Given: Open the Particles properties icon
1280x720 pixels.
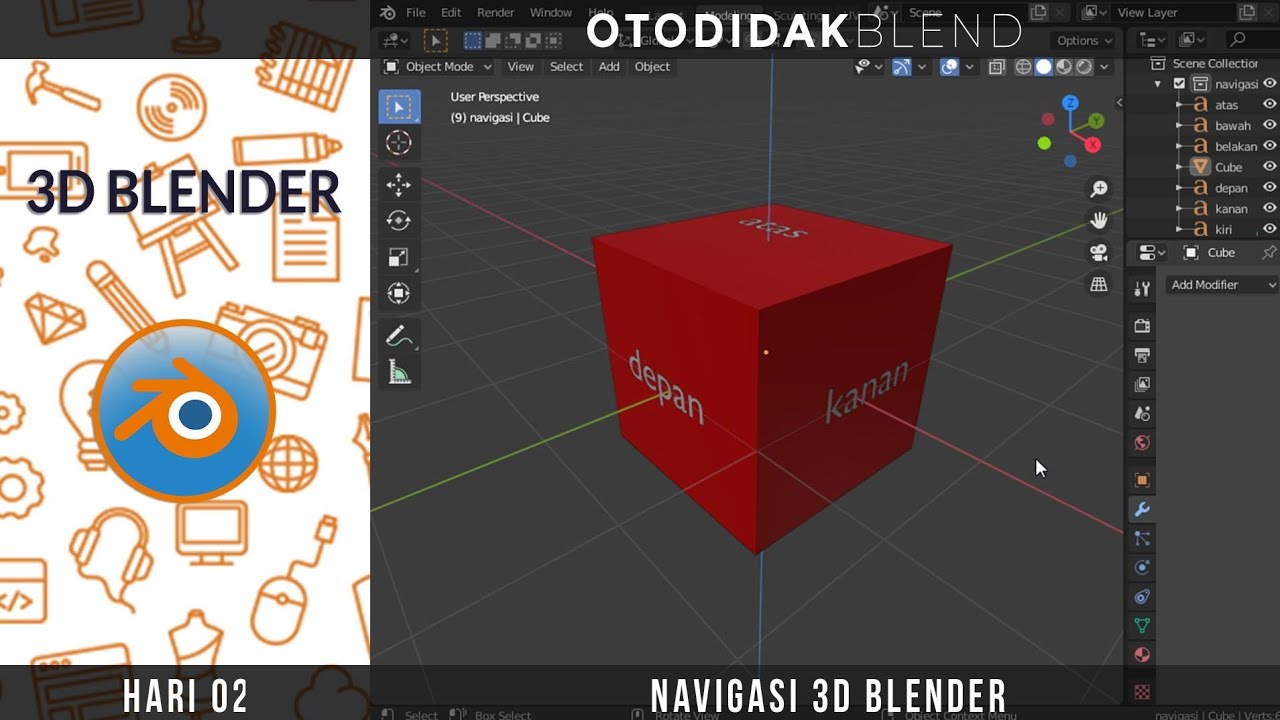Looking at the screenshot, I should (1142, 538).
